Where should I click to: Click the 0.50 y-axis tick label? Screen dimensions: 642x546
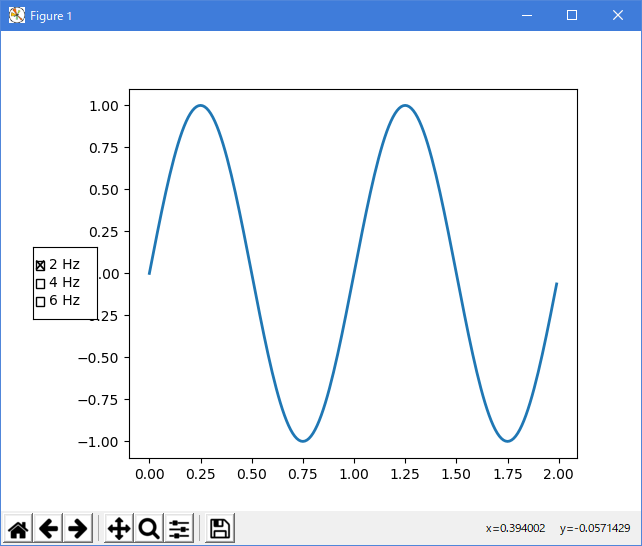click(104, 190)
